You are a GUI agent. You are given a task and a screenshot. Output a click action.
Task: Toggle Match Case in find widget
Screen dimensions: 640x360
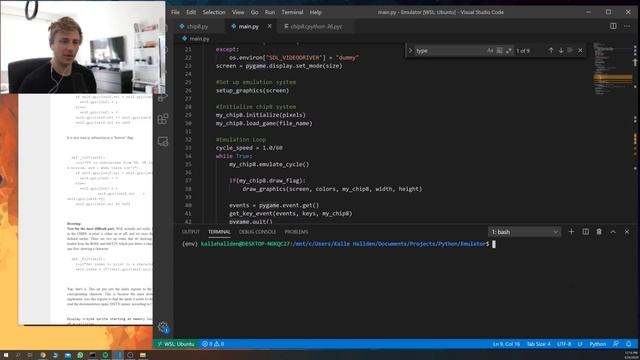pos(490,50)
